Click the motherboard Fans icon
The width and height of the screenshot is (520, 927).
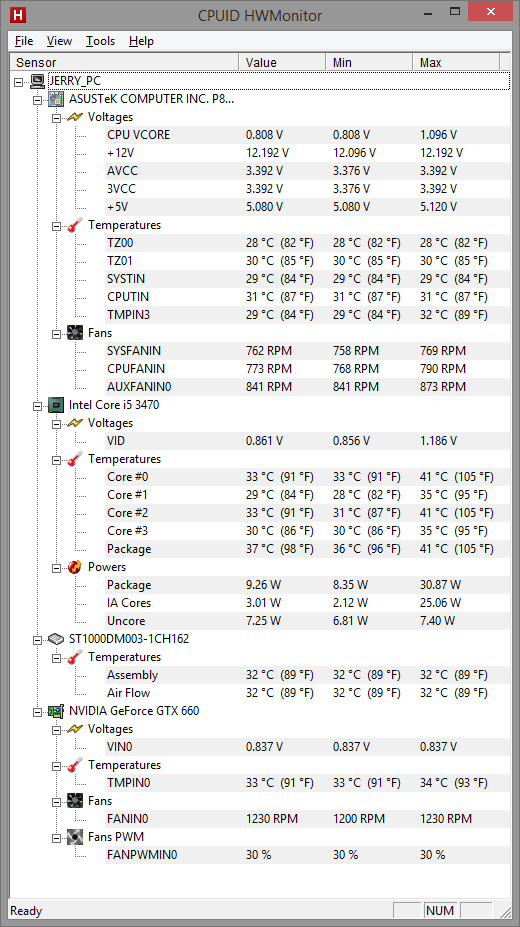(75, 333)
